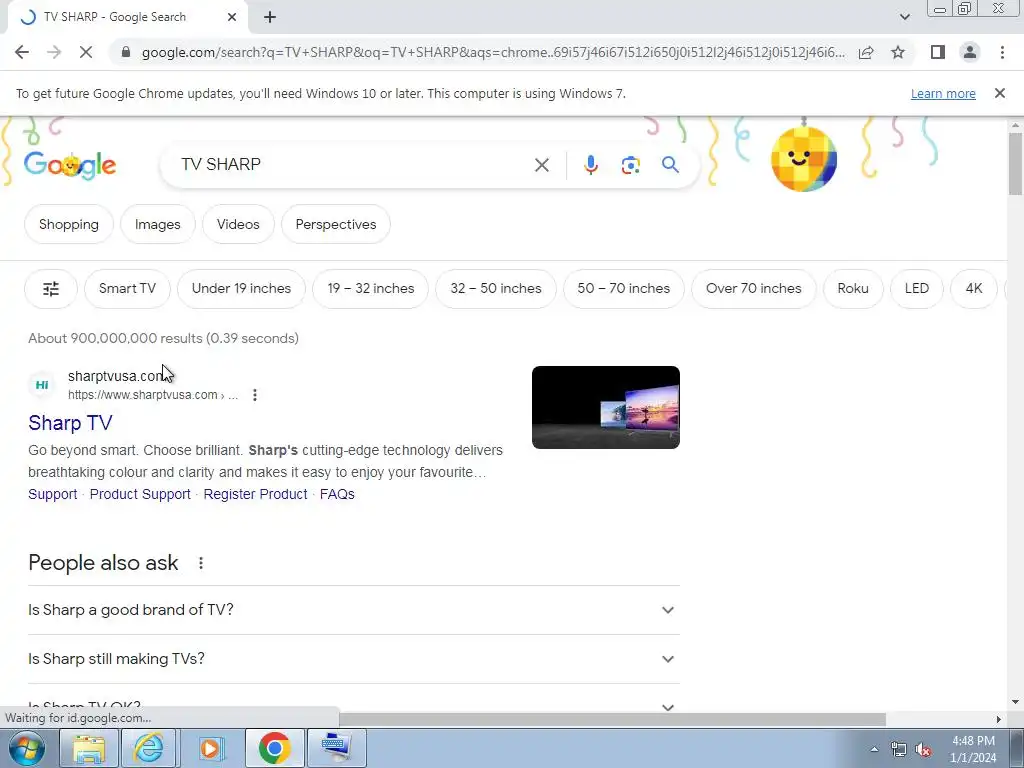Image resolution: width=1024 pixels, height=768 pixels.
Task: Click the vertical scrollbar thumb
Action: click(x=1014, y=163)
